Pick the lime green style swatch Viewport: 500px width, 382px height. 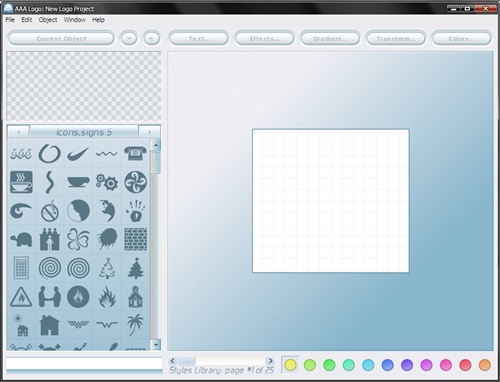310,365
